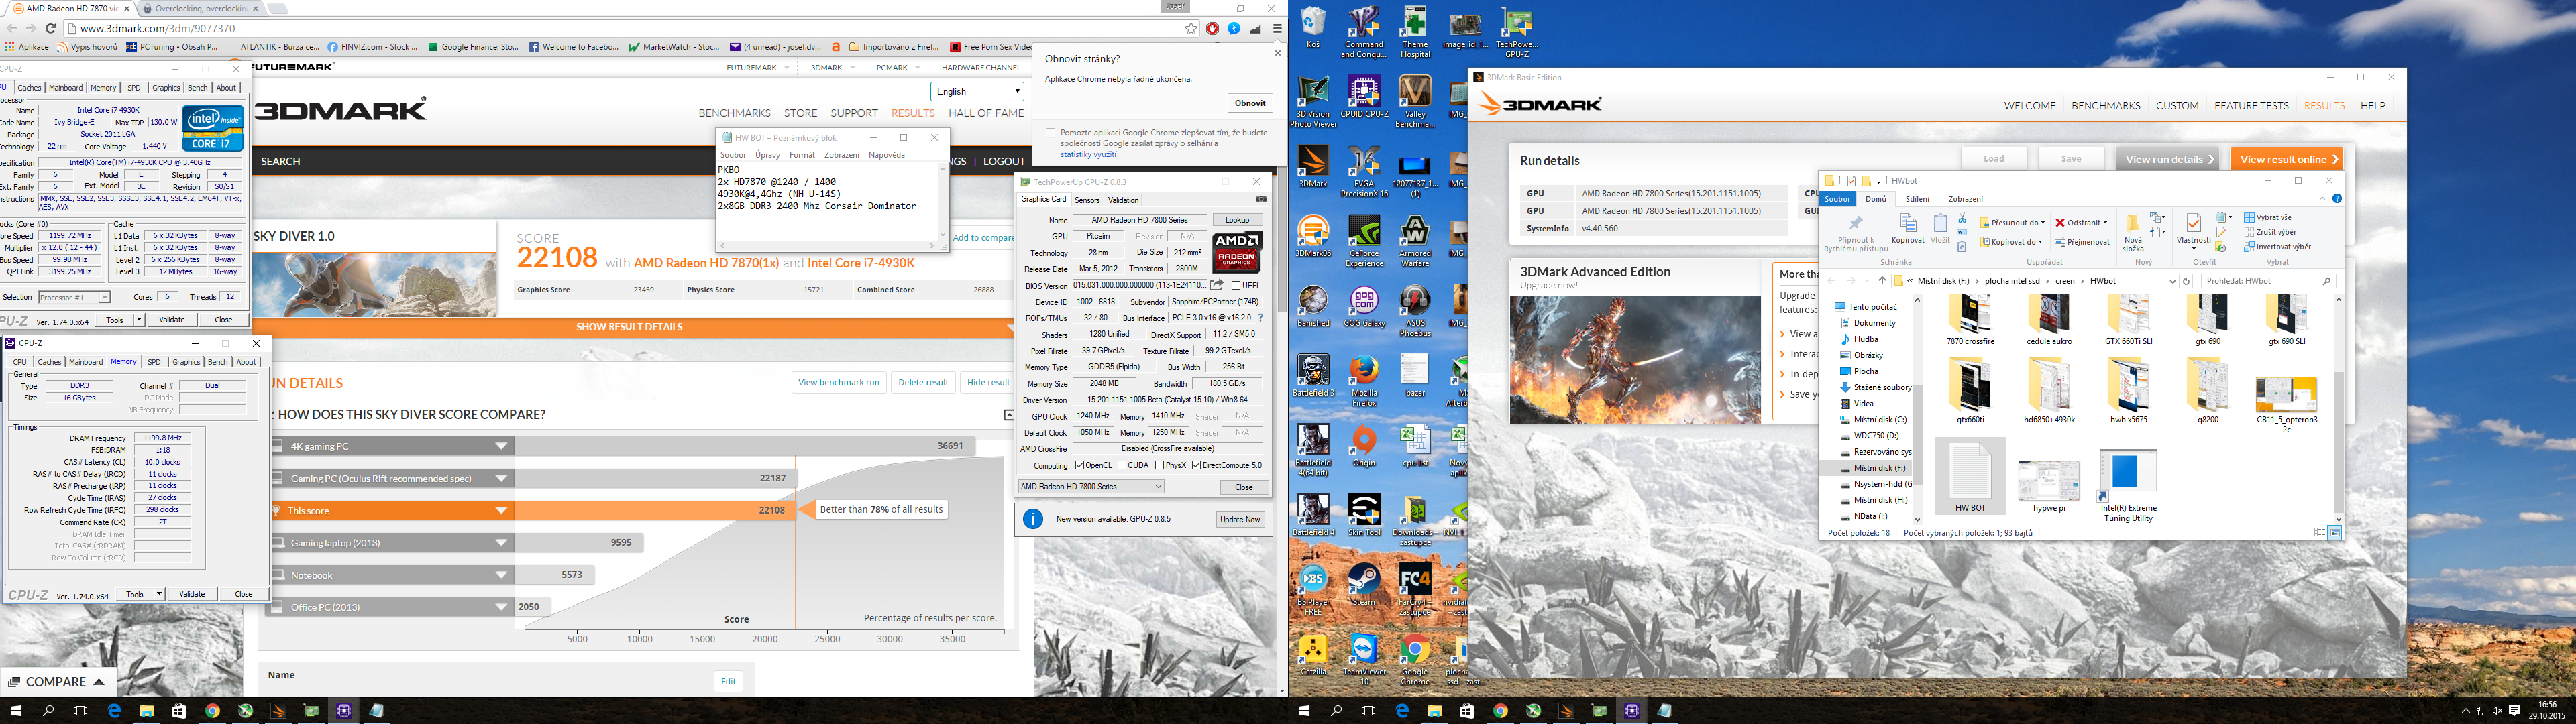Click the Lookup button in GPU-Z
The image size is (2576, 724).
click(x=1237, y=220)
